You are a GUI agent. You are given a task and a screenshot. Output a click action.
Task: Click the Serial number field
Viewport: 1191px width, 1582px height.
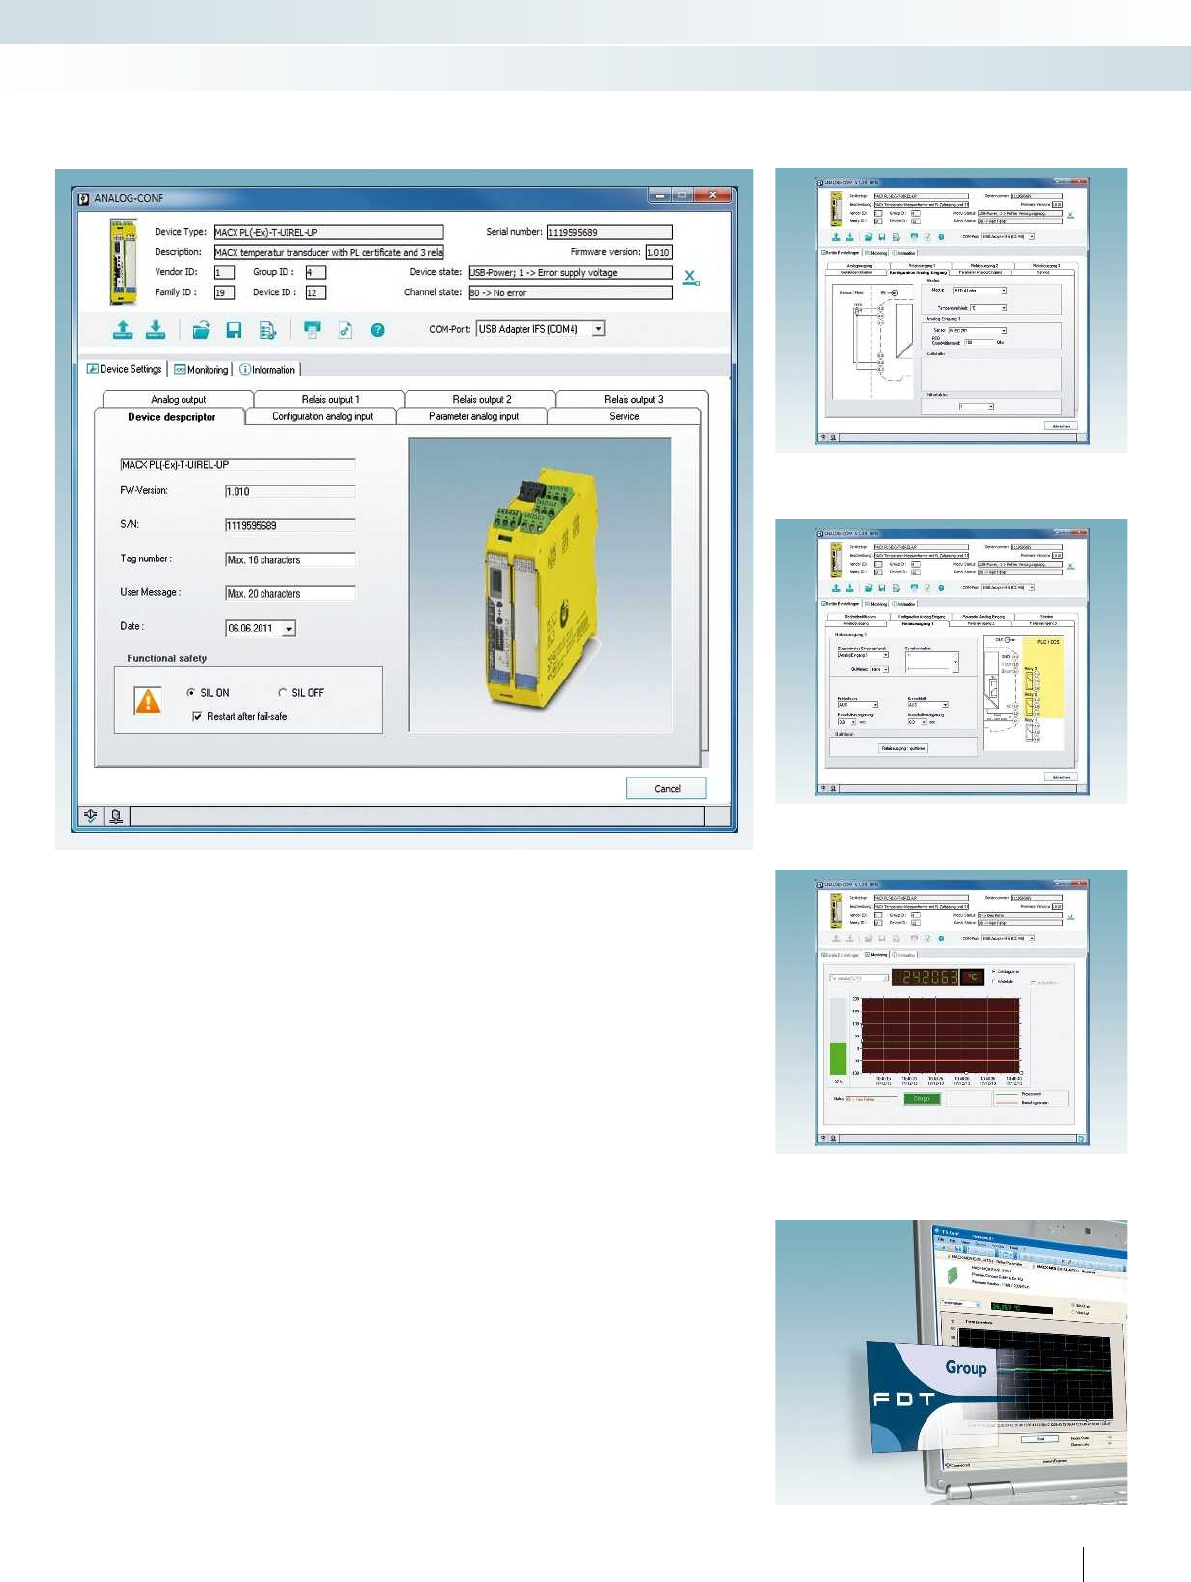609,232
